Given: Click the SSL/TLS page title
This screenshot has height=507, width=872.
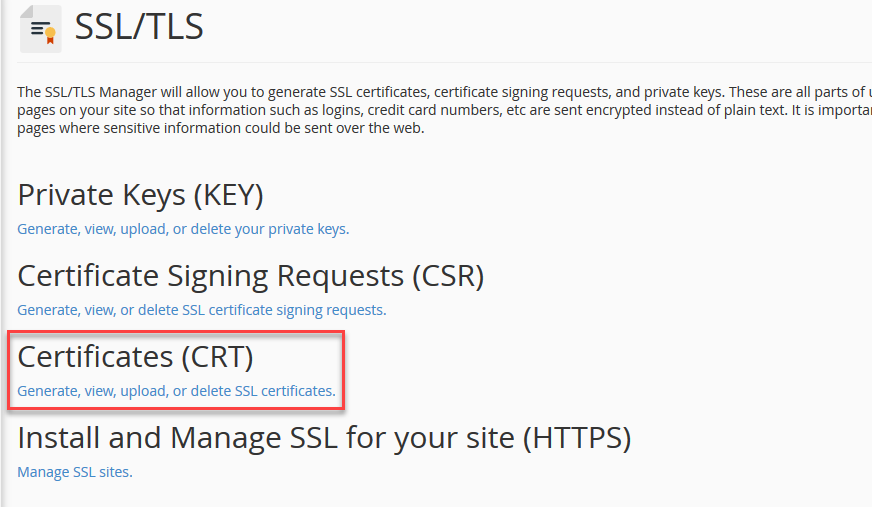Looking at the screenshot, I should pos(139,27).
